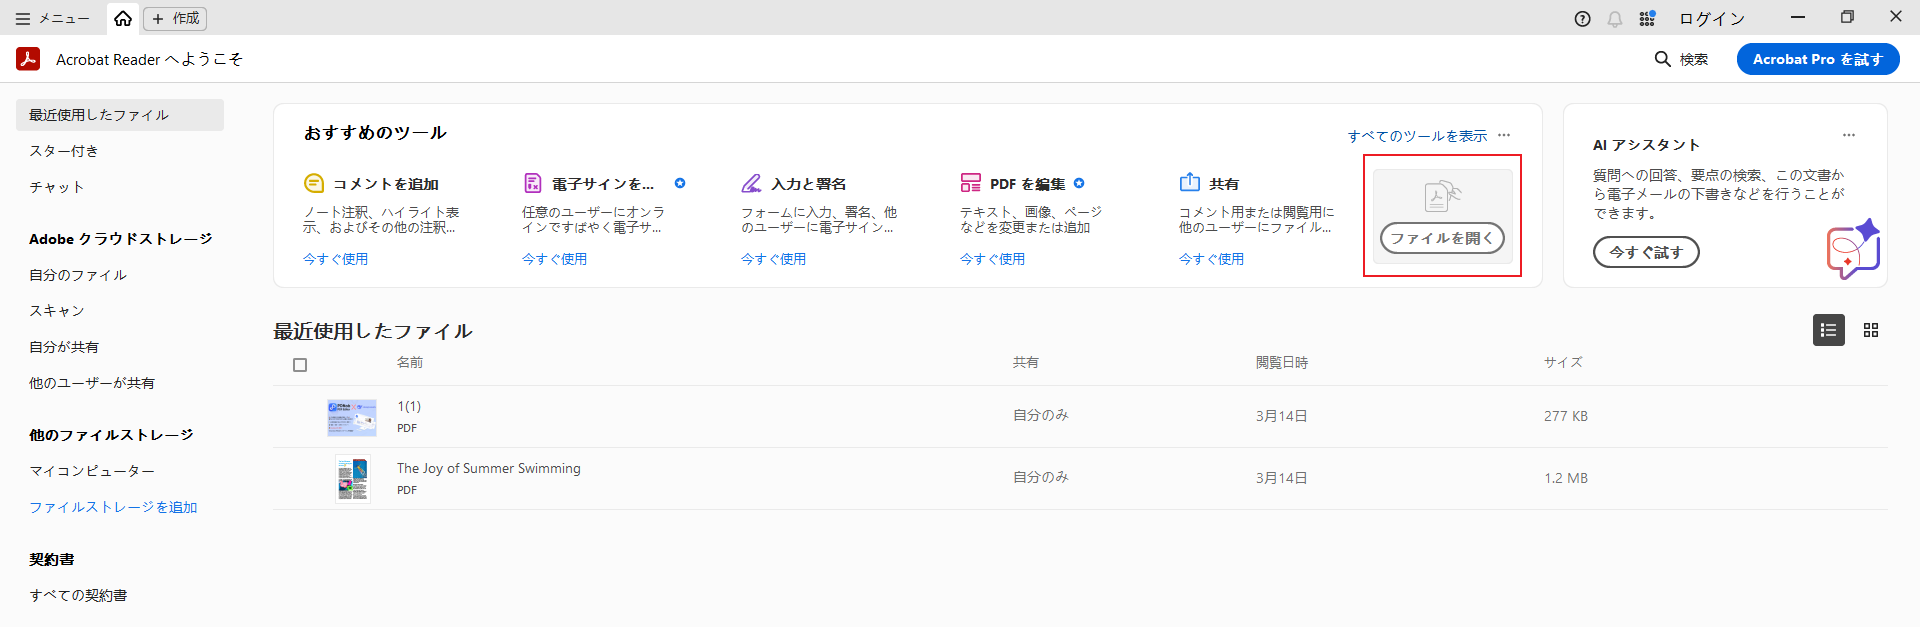Open The Joy of Summer Swimming thumbnail
Screen dimensions: 1920x627
click(352, 479)
